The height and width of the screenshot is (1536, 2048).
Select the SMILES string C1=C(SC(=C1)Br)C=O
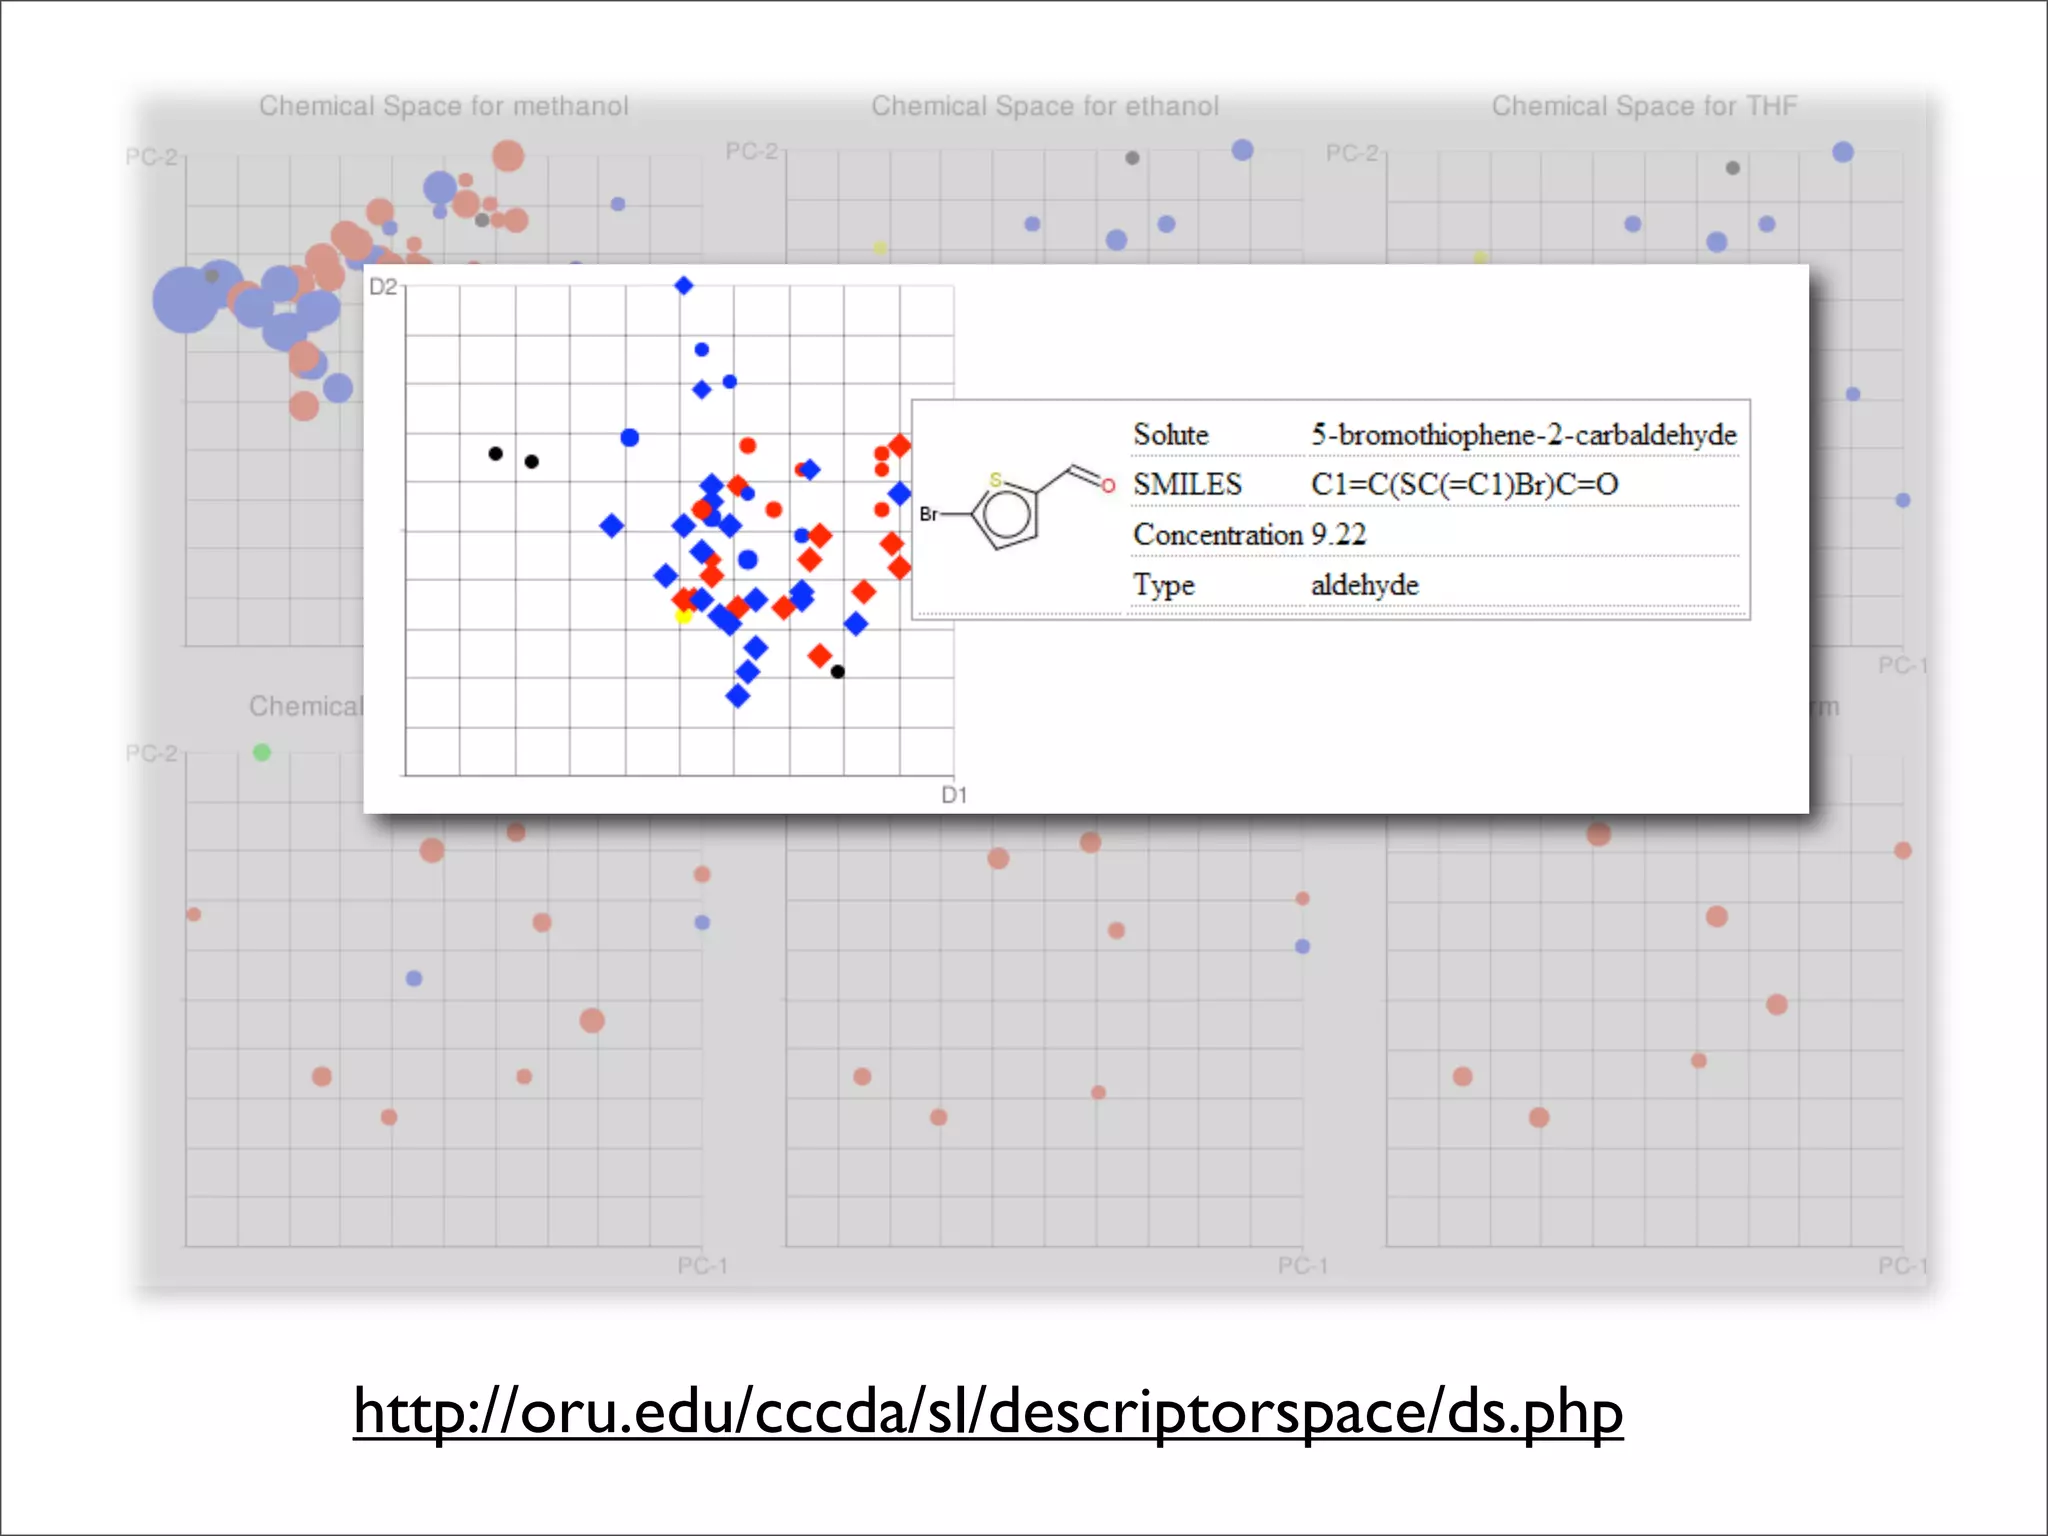(1464, 484)
